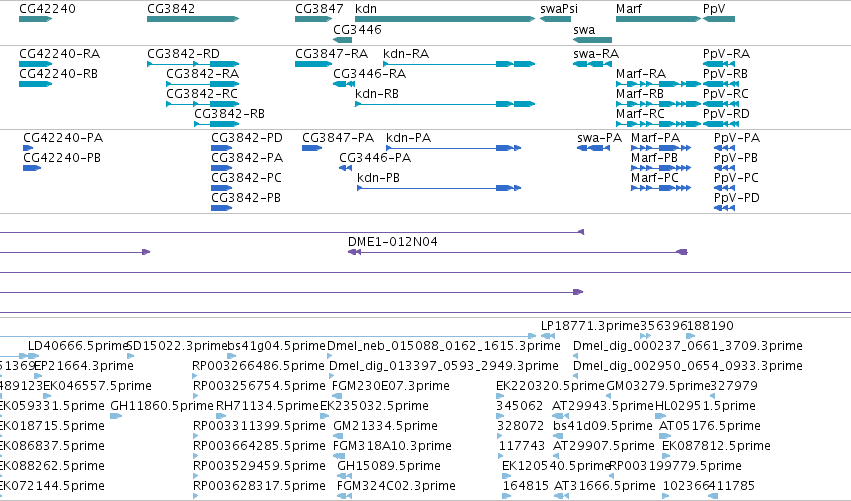Viewport: 851px width, 501px height.
Task: Select transcript swa-RA
Action: (x=593, y=64)
